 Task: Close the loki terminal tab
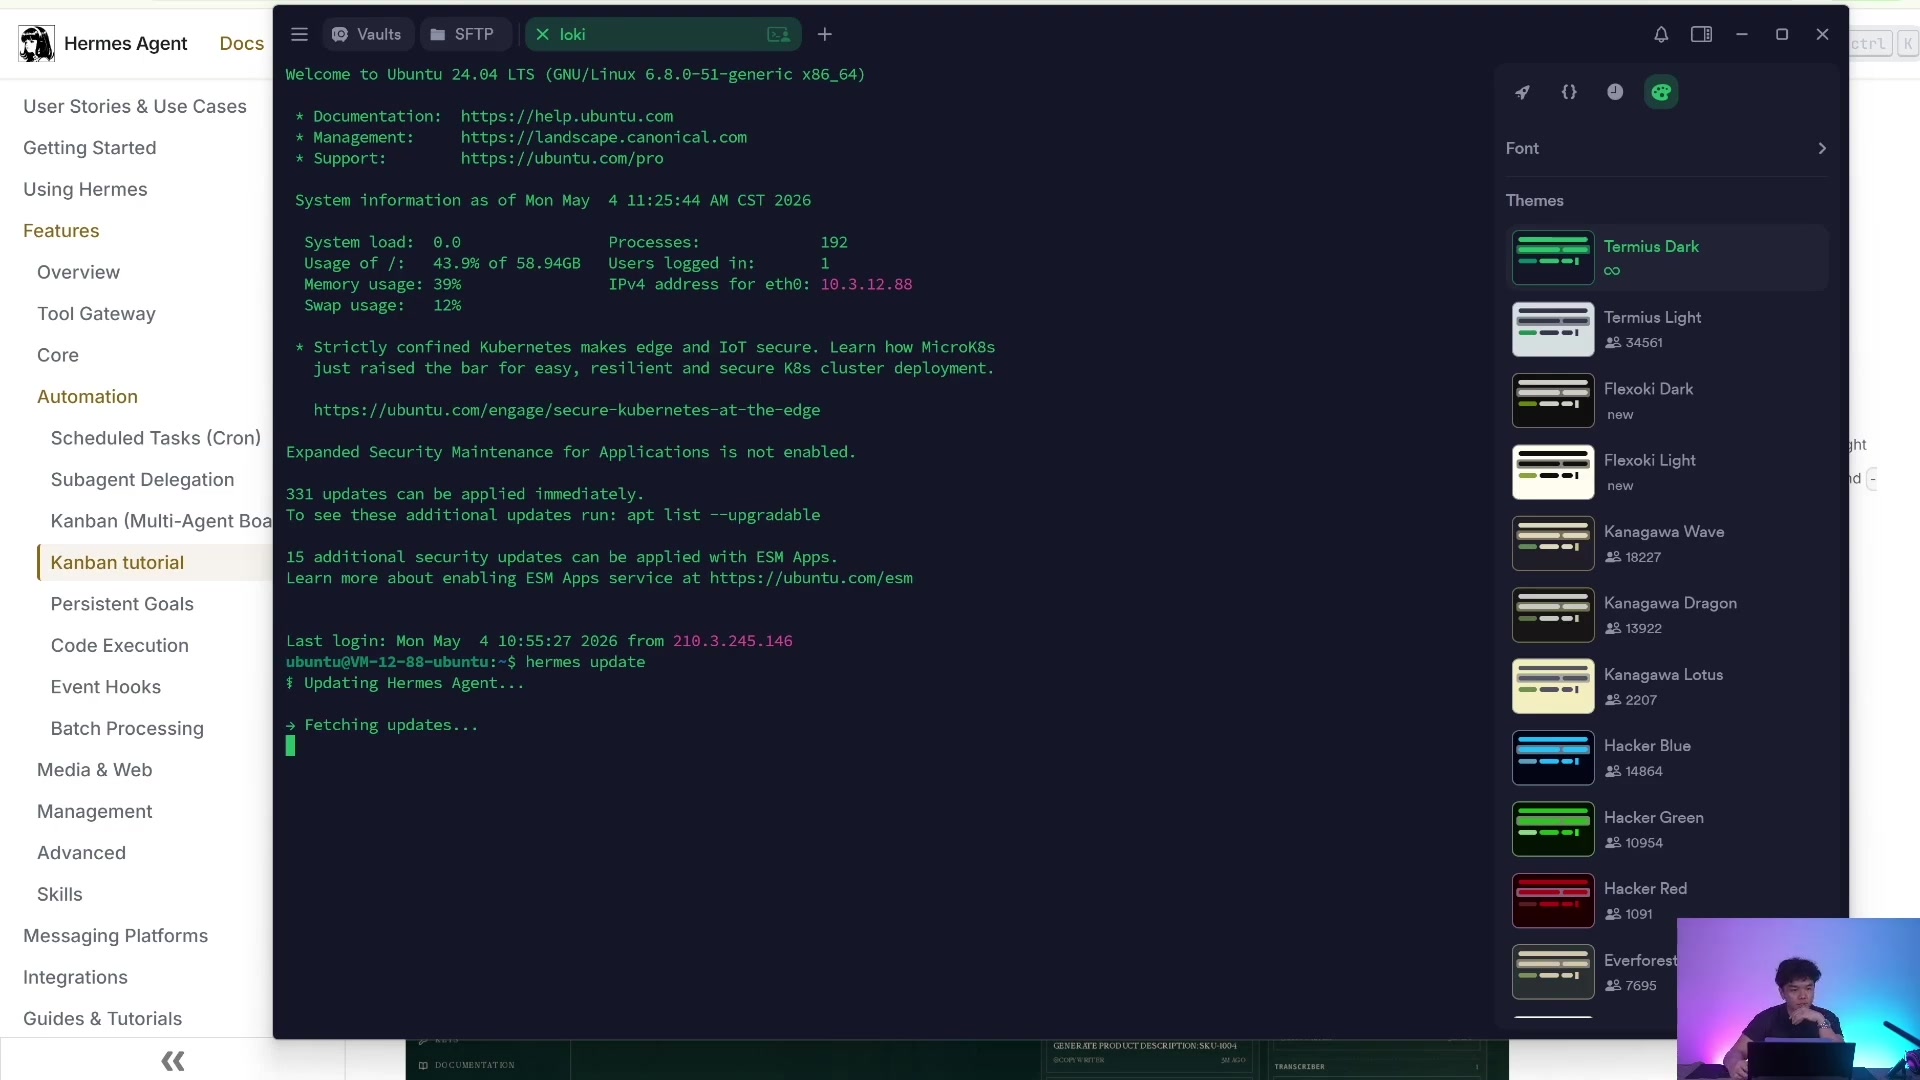tap(542, 34)
